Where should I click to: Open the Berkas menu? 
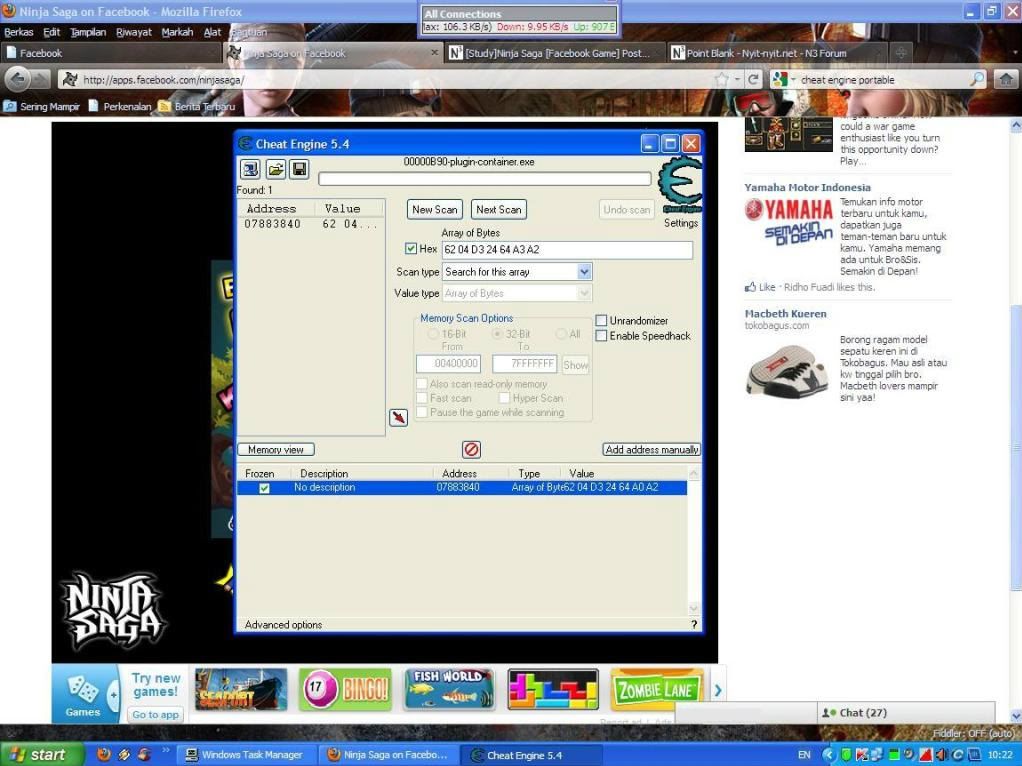(x=18, y=32)
